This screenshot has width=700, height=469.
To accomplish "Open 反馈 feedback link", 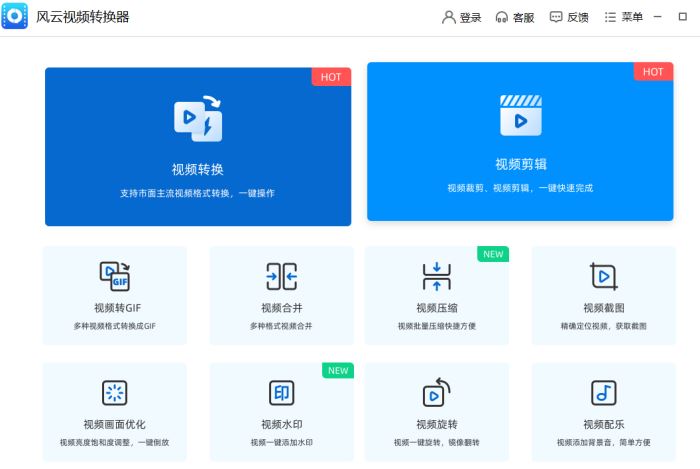I will click(578, 17).
